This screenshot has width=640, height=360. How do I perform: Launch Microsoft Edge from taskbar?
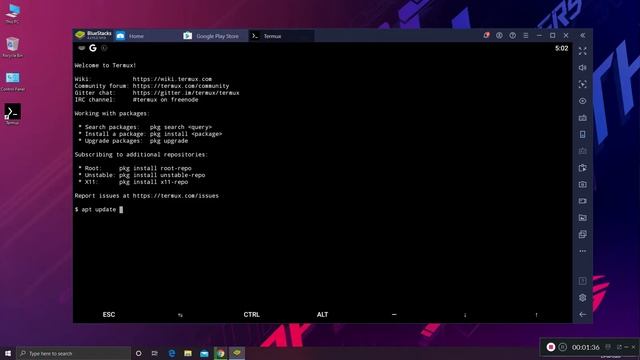171,353
